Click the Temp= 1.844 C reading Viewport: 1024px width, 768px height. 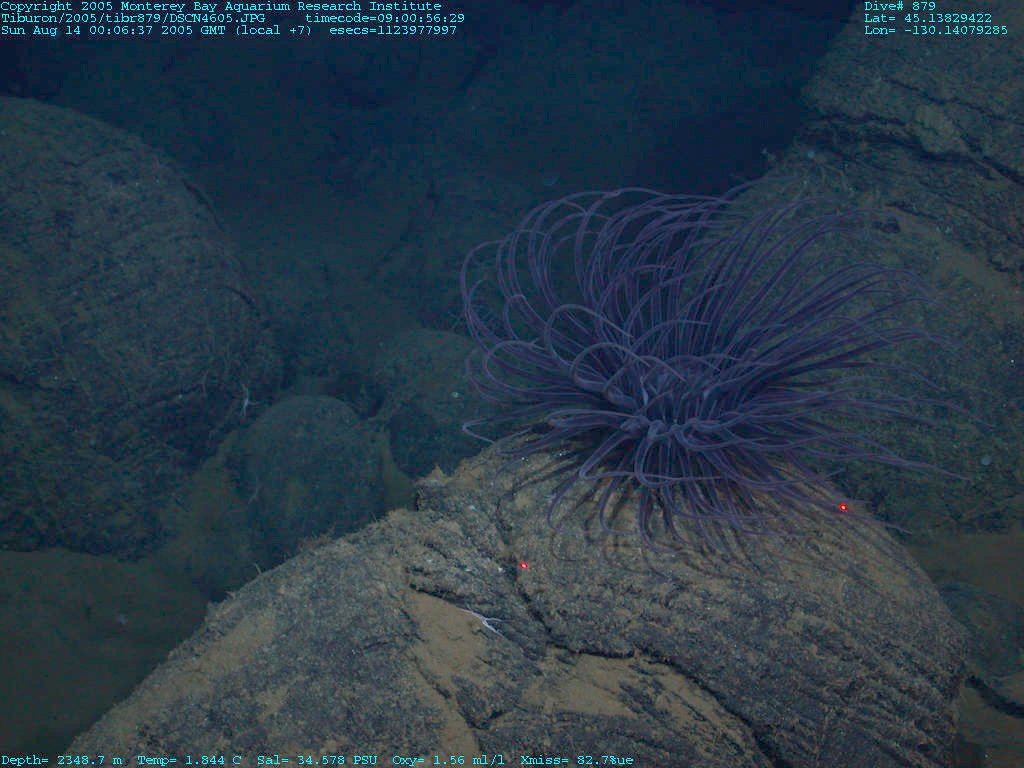point(189,760)
